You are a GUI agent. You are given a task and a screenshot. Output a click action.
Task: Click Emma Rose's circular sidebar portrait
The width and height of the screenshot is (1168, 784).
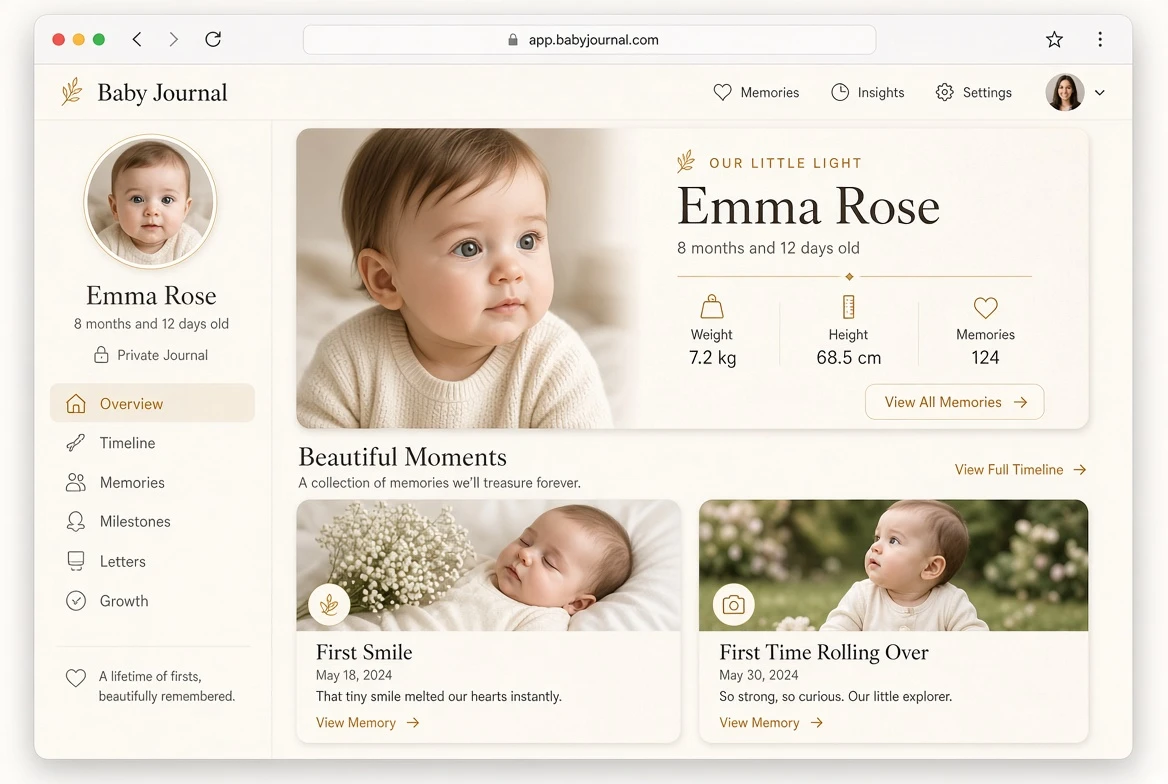pyautogui.click(x=150, y=201)
